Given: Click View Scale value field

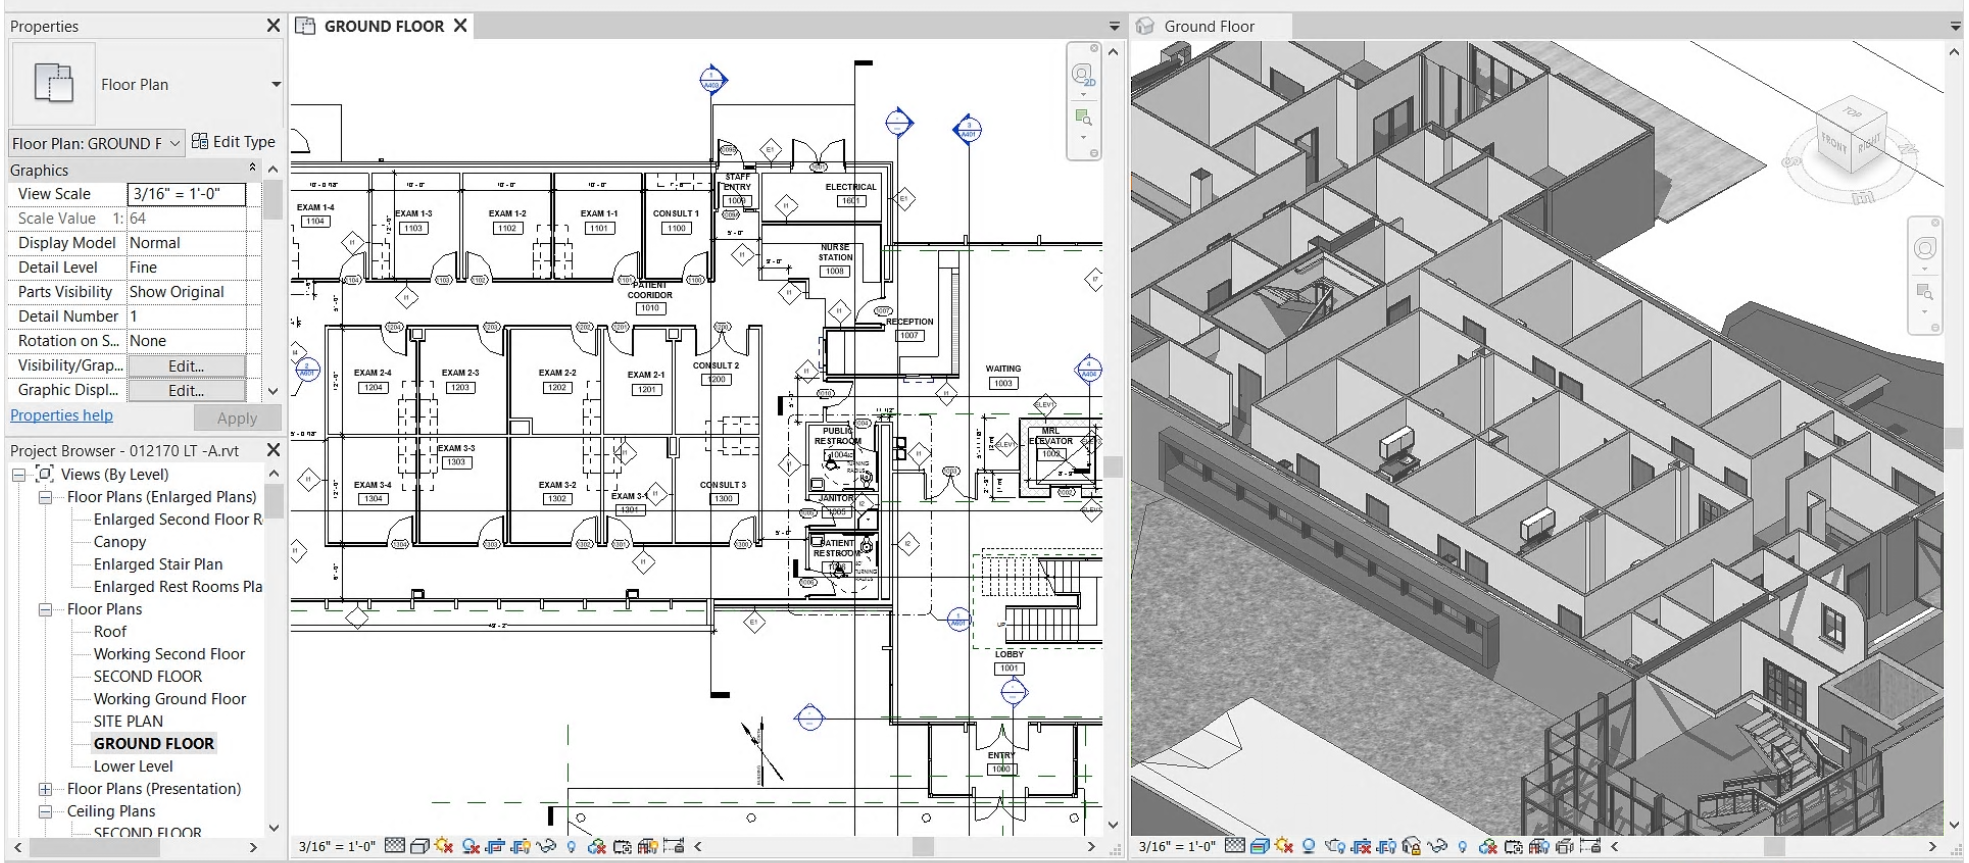Looking at the screenshot, I should tap(186, 194).
